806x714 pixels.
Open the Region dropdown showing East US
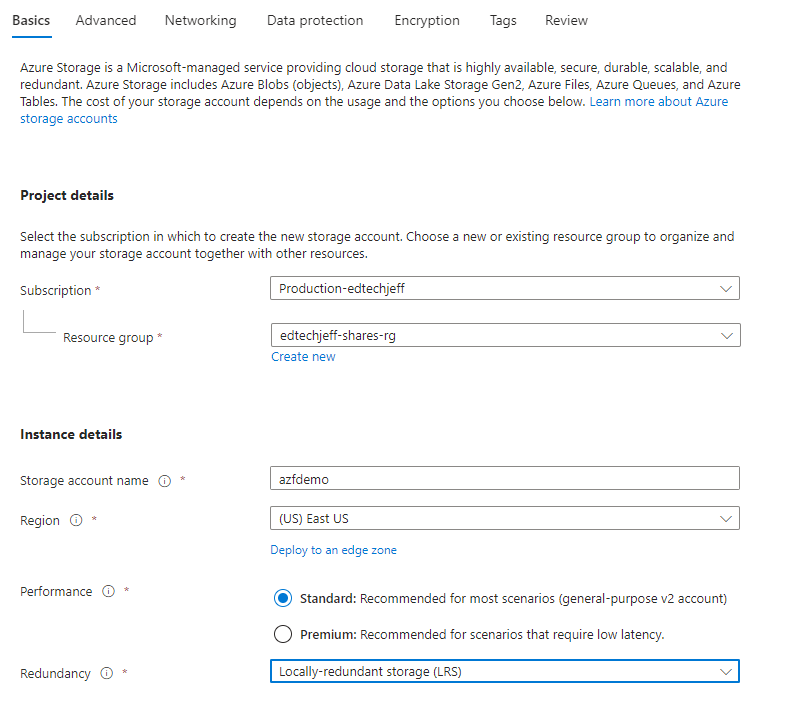pyautogui.click(x=504, y=519)
